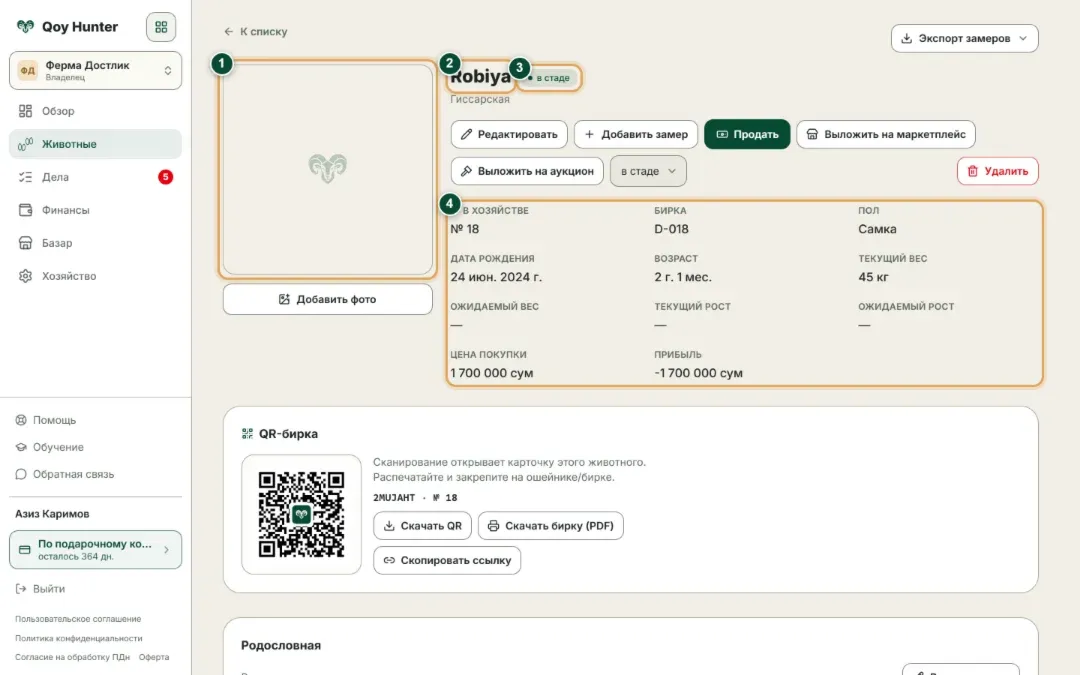Open the в стаде status dropdown near Удалить
Image resolution: width=1080 pixels, height=675 pixels.
pos(648,172)
